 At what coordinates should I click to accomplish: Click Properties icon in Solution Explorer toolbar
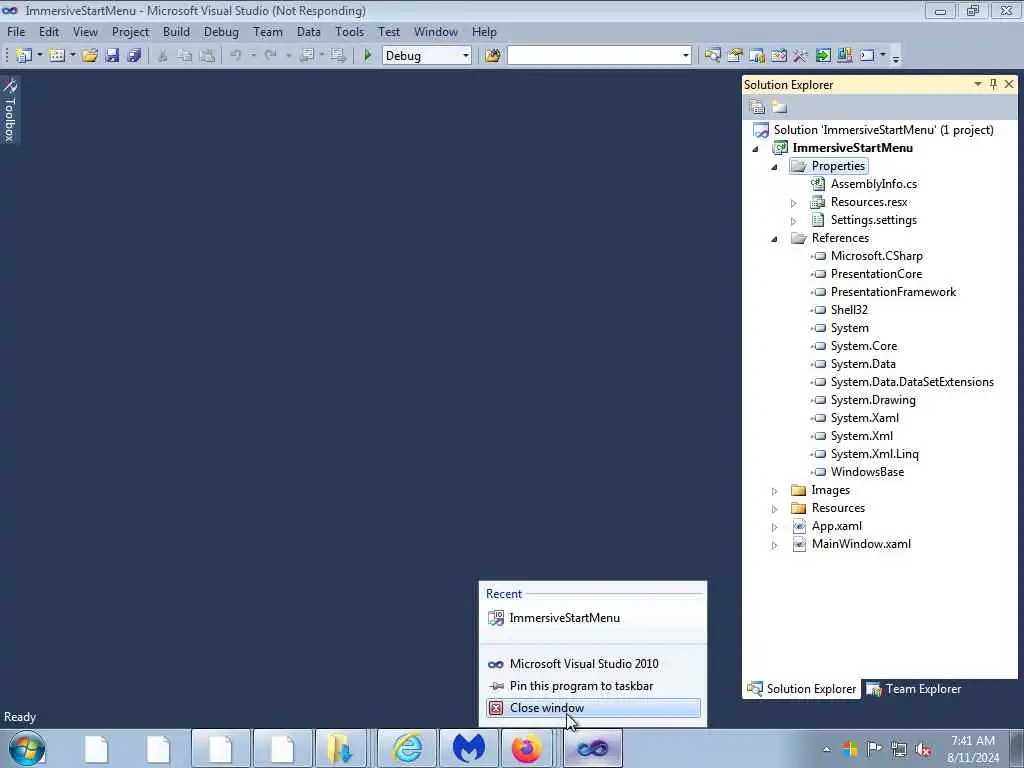pos(758,106)
